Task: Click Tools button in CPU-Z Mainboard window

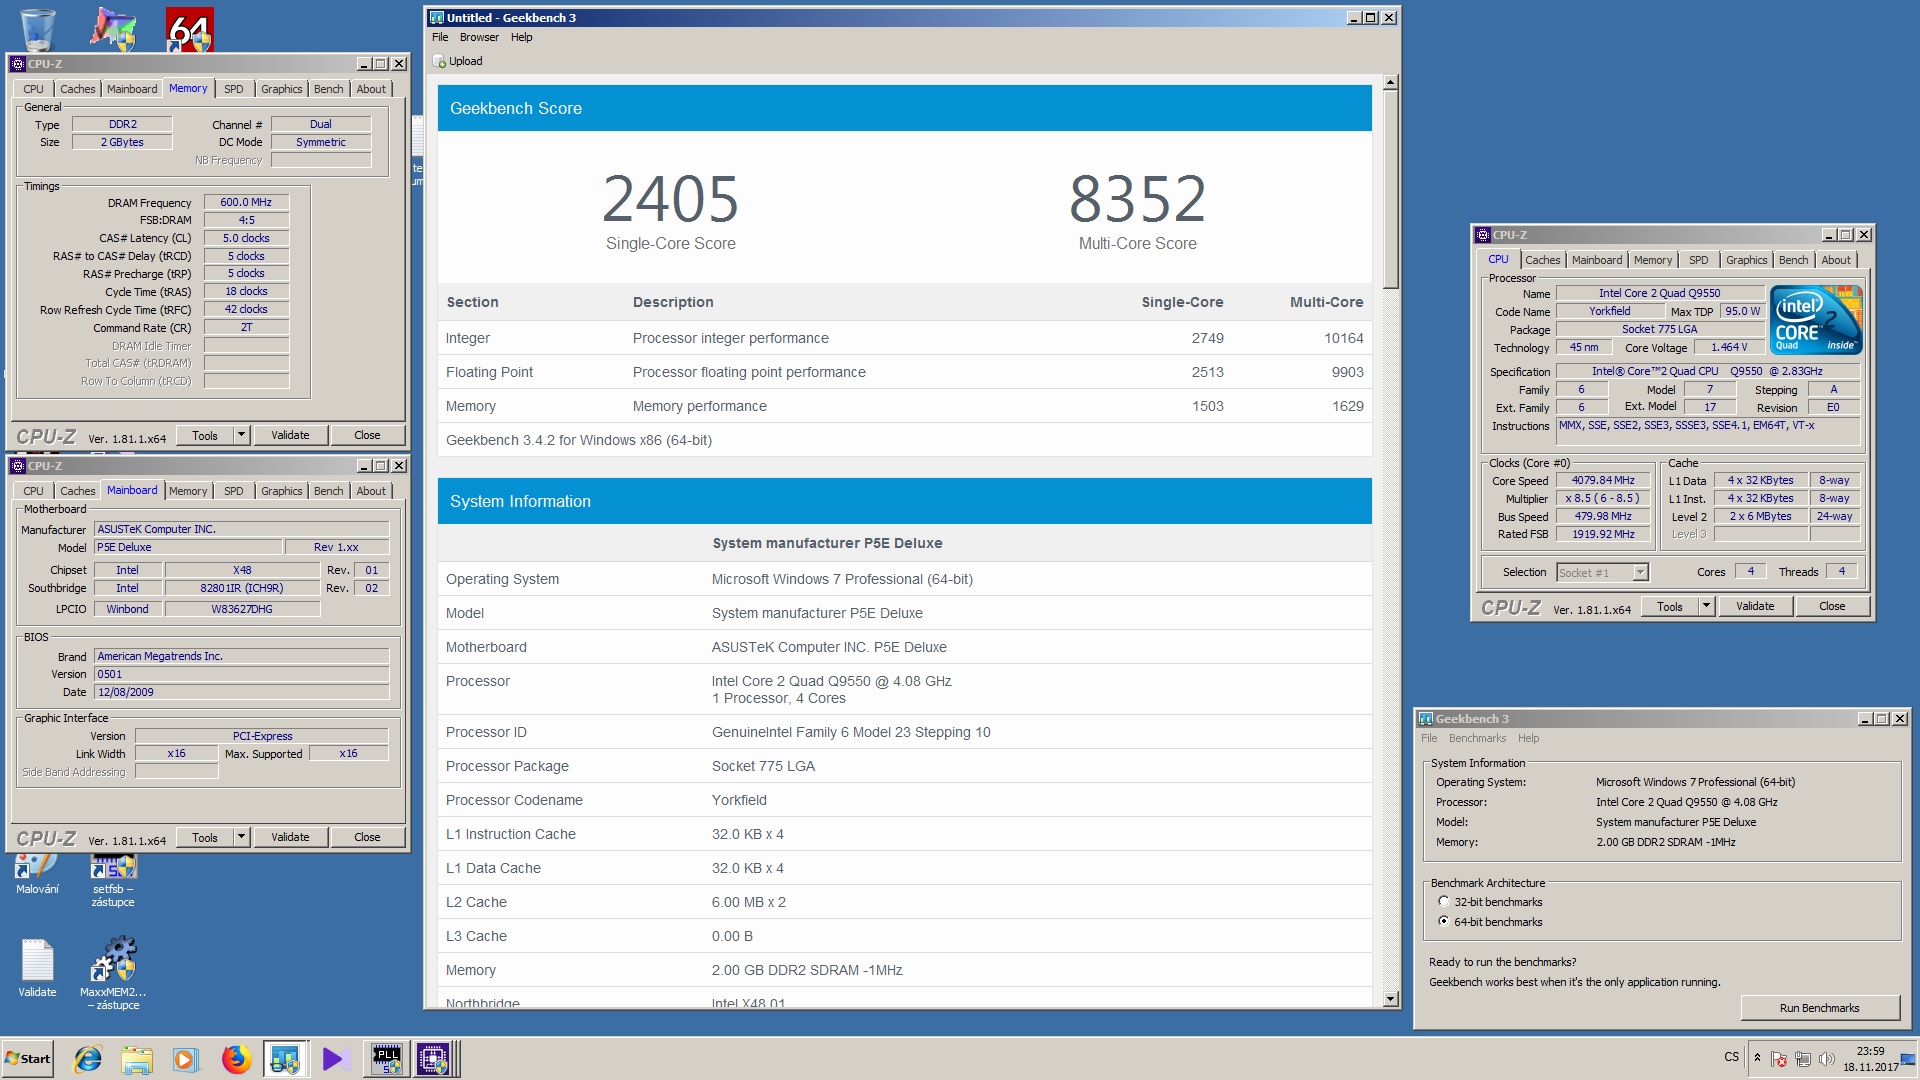Action: 205,837
